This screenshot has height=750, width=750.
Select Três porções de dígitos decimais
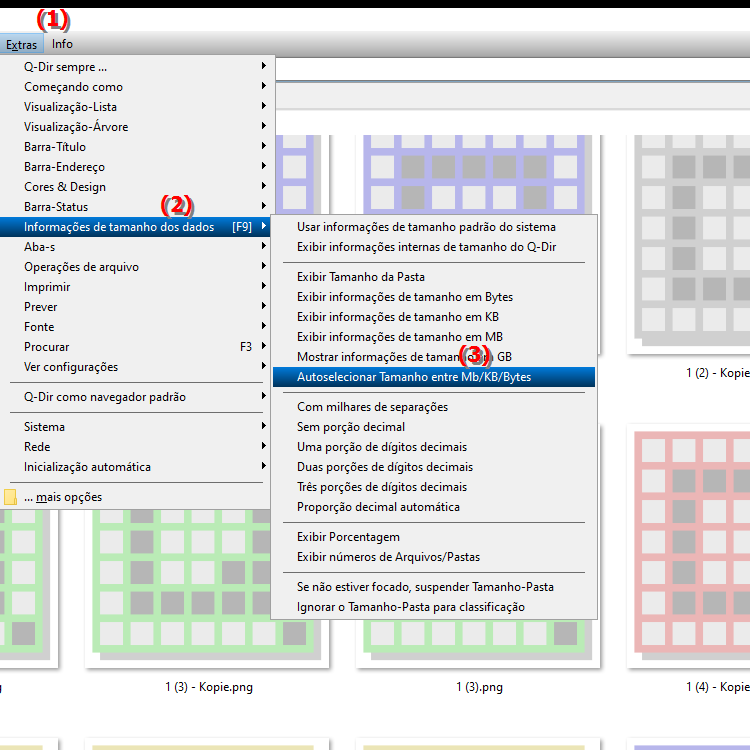pyautogui.click(x=434, y=487)
